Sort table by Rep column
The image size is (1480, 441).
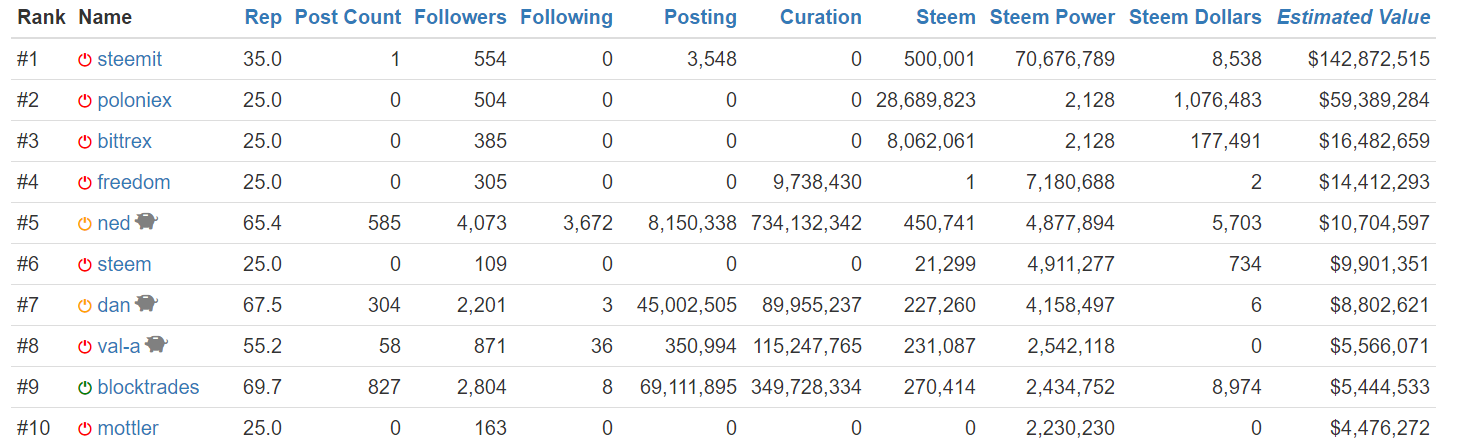pos(262,17)
